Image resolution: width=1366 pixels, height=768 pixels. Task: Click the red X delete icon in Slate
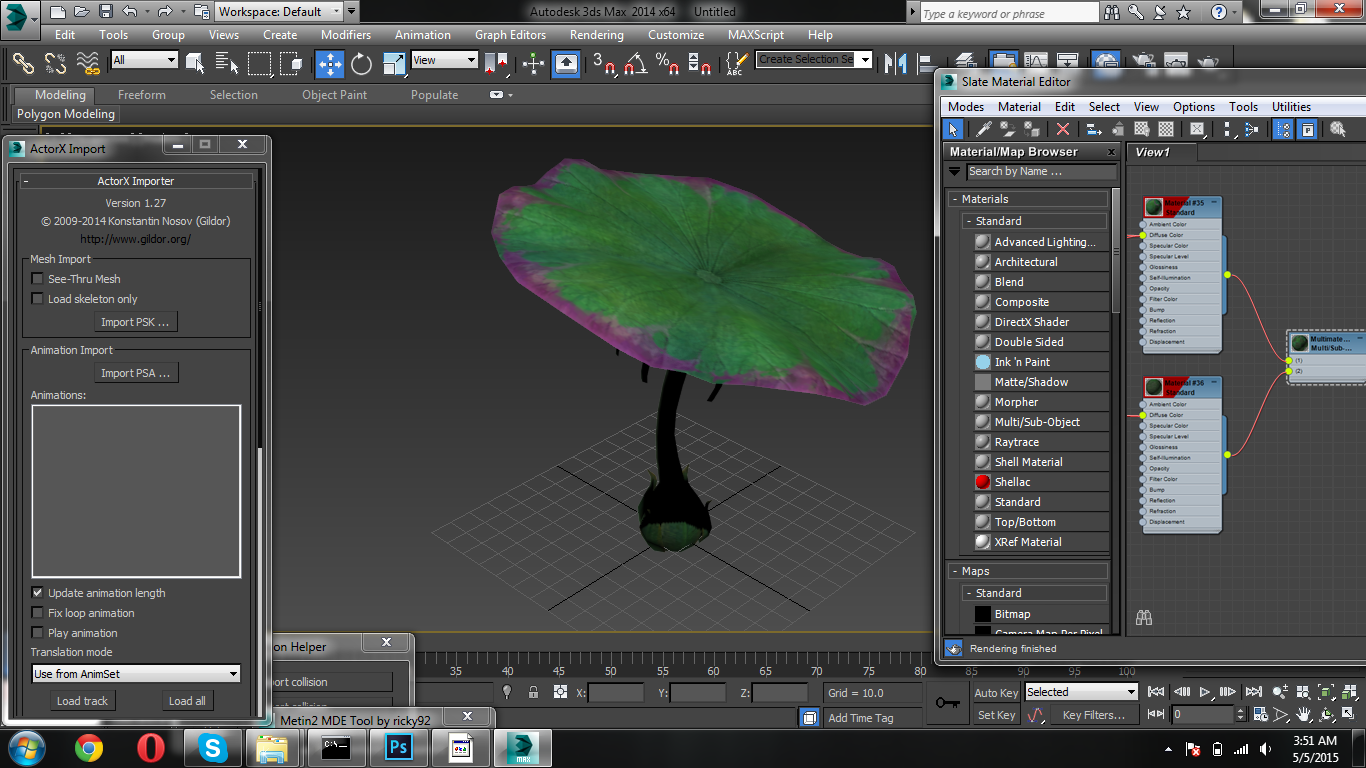(x=1063, y=129)
